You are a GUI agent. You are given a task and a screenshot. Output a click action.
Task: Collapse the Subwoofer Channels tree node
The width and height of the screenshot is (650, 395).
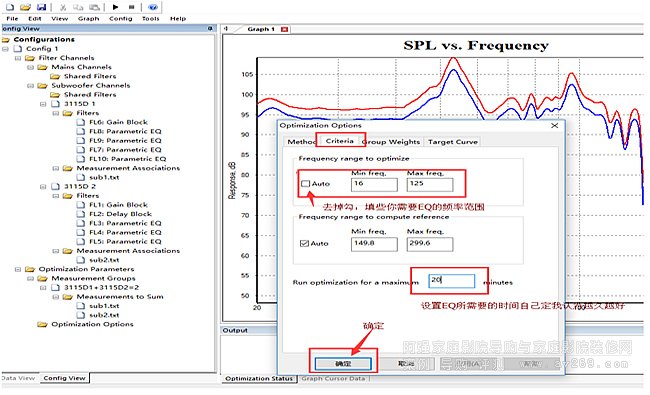[x=30, y=86]
